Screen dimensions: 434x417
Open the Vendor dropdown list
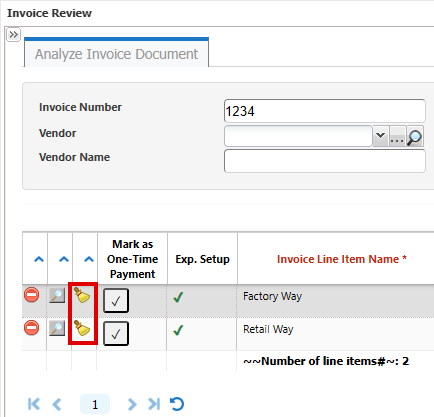point(380,136)
